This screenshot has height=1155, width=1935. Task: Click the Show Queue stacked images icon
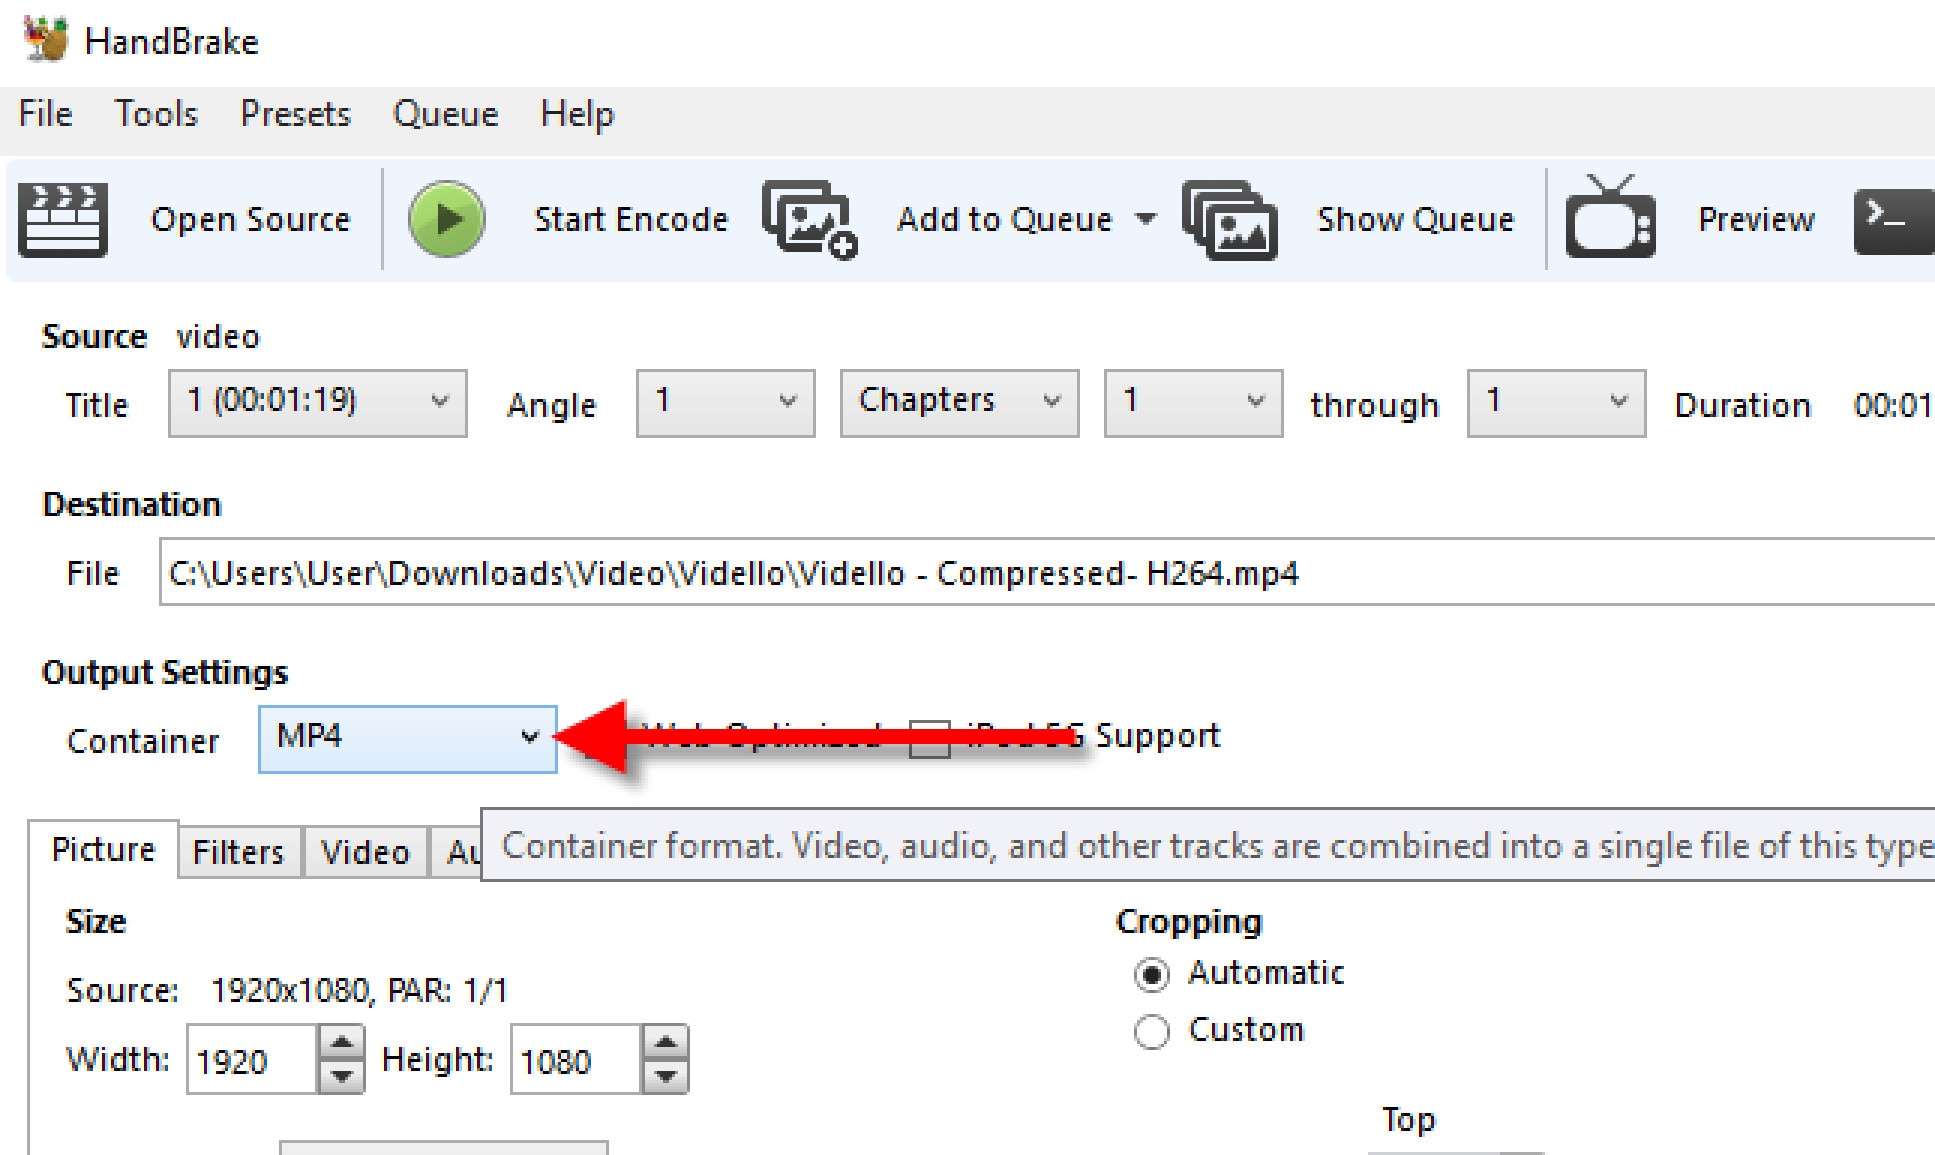tap(1230, 219)
